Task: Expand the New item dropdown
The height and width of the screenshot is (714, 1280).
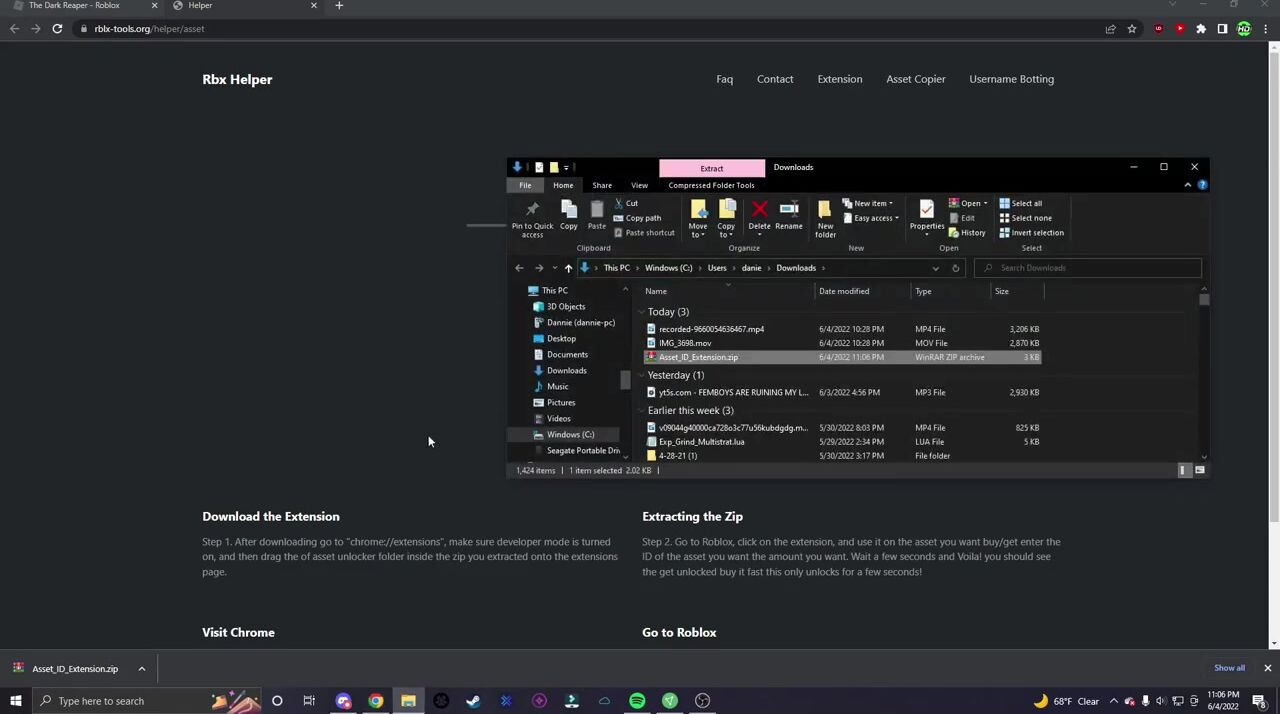Action: [870, 203]
